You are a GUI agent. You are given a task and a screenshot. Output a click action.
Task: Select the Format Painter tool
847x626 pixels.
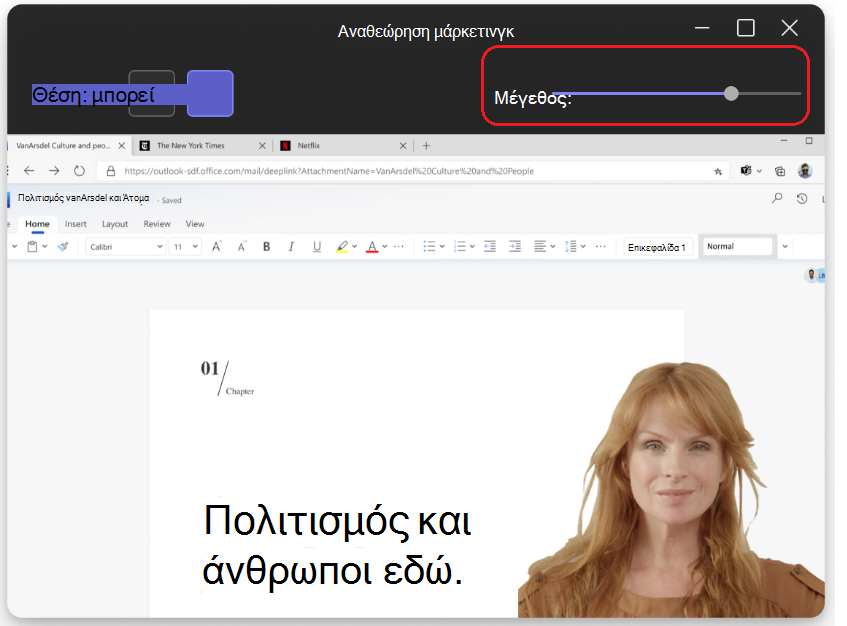click(63, 246)
